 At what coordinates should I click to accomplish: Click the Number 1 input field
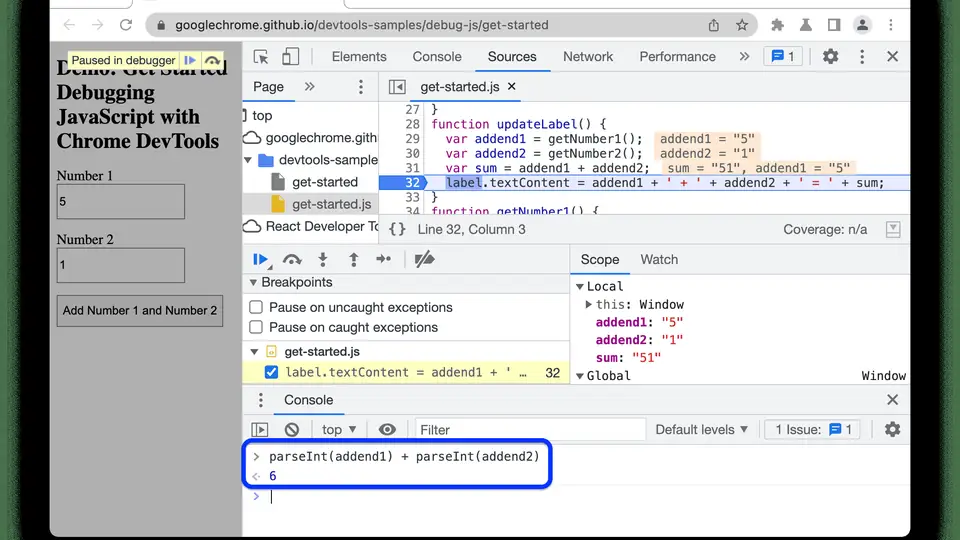(121, 201)
